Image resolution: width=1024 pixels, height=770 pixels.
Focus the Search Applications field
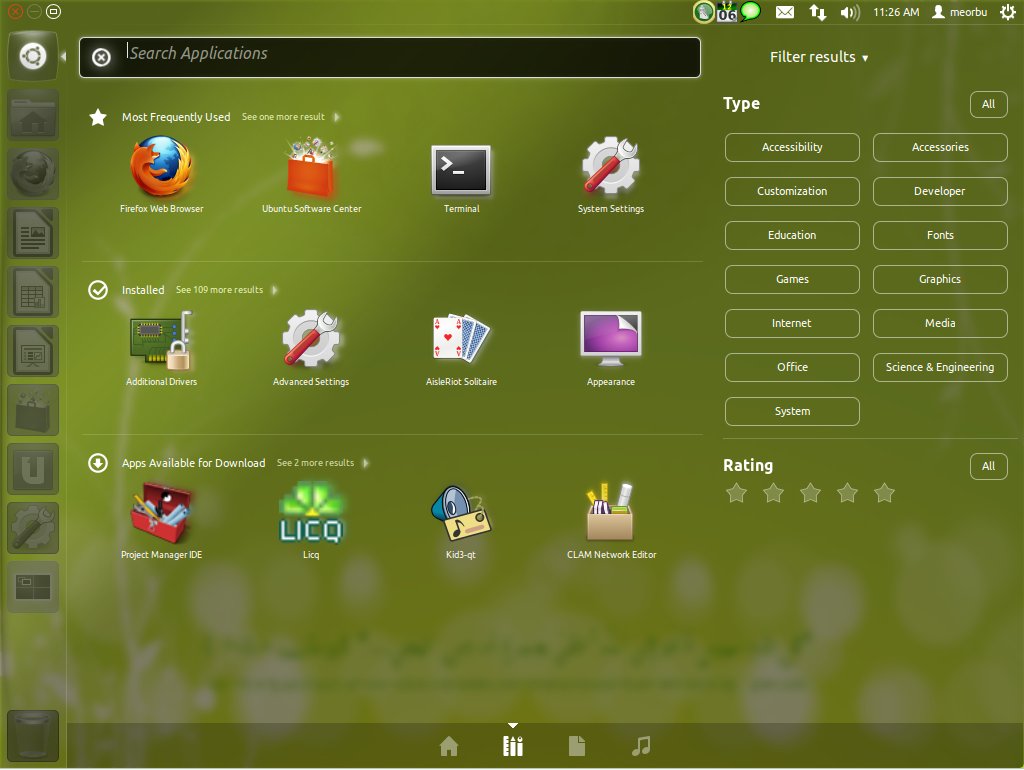pos(390,57)
